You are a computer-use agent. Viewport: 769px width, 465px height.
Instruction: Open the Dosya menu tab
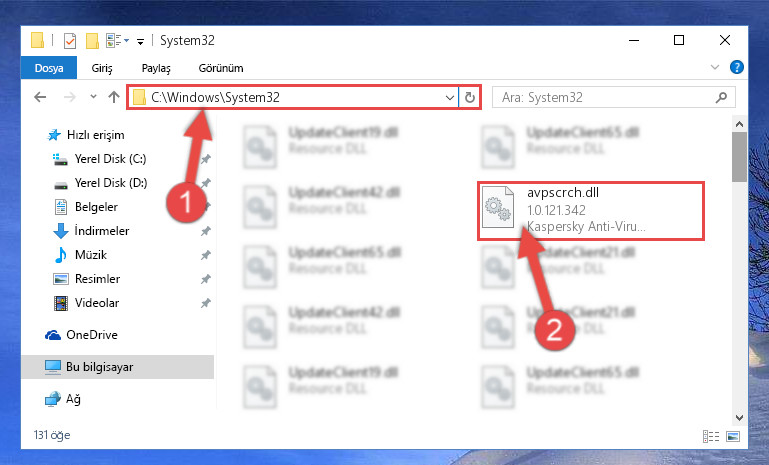pos(49,68)
